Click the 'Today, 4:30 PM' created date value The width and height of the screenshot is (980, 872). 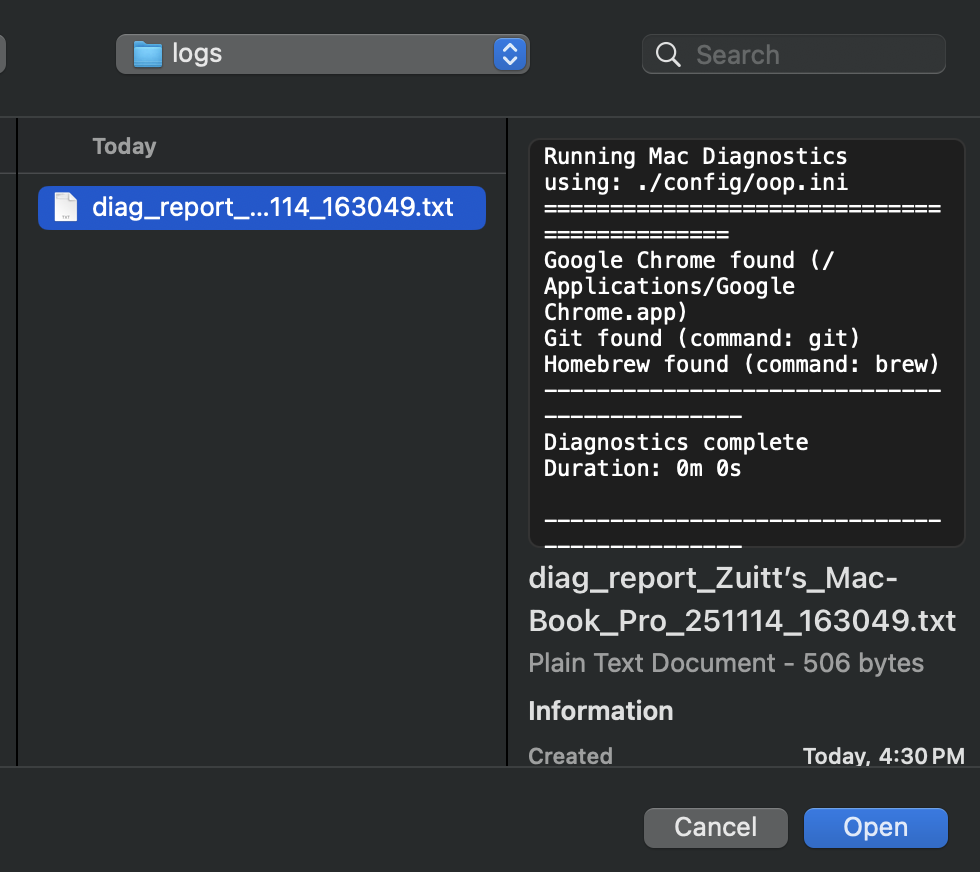coord(883,756)
